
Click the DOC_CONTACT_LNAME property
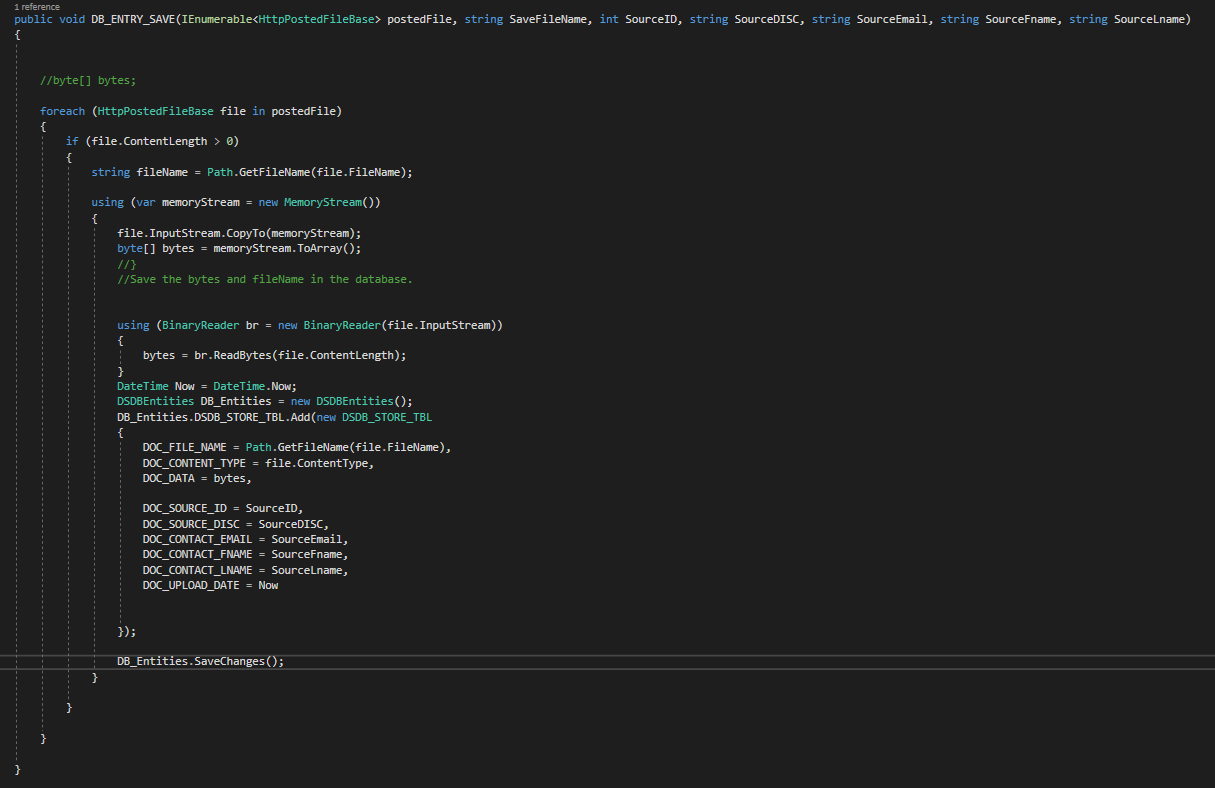click(197, 570)
